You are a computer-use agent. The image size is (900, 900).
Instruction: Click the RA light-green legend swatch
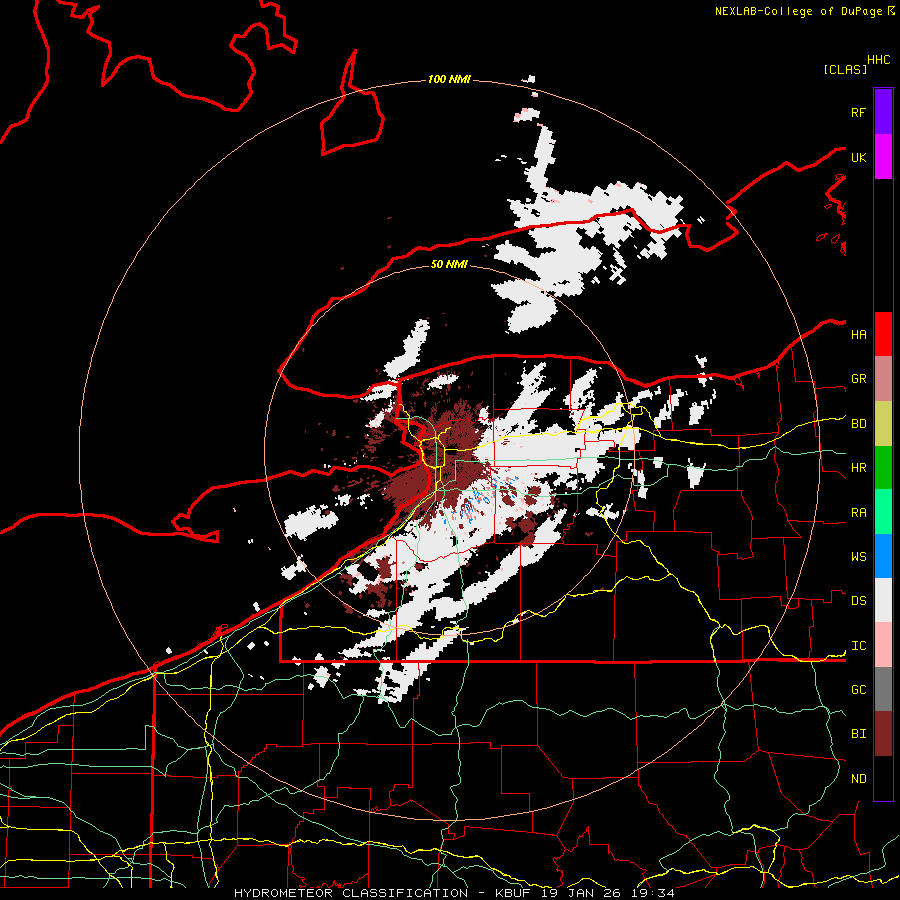883,512
